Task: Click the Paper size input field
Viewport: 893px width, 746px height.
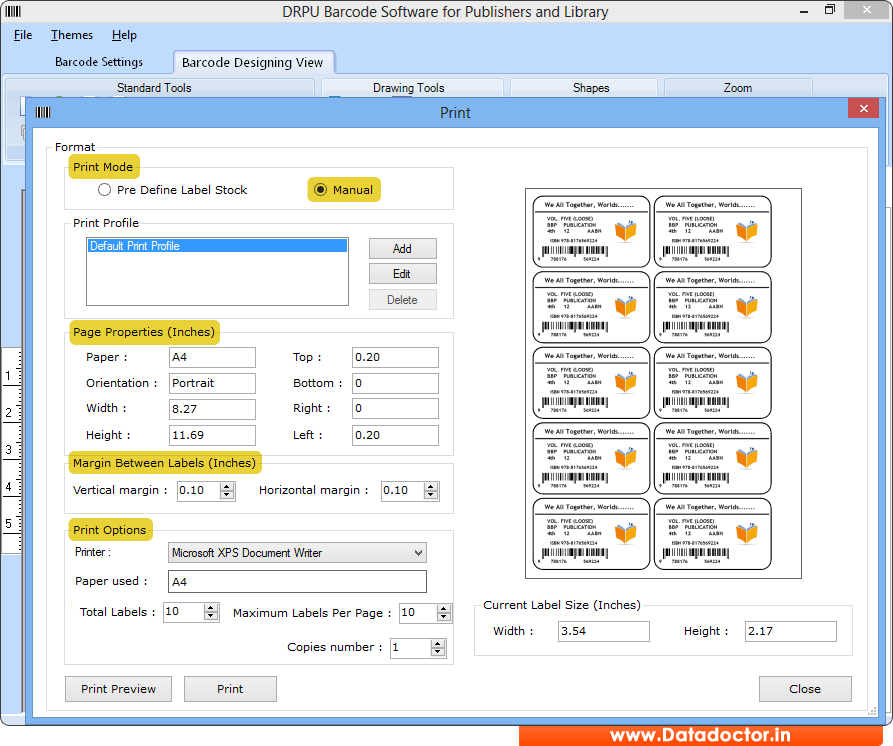Action: [x=212, y=358]
